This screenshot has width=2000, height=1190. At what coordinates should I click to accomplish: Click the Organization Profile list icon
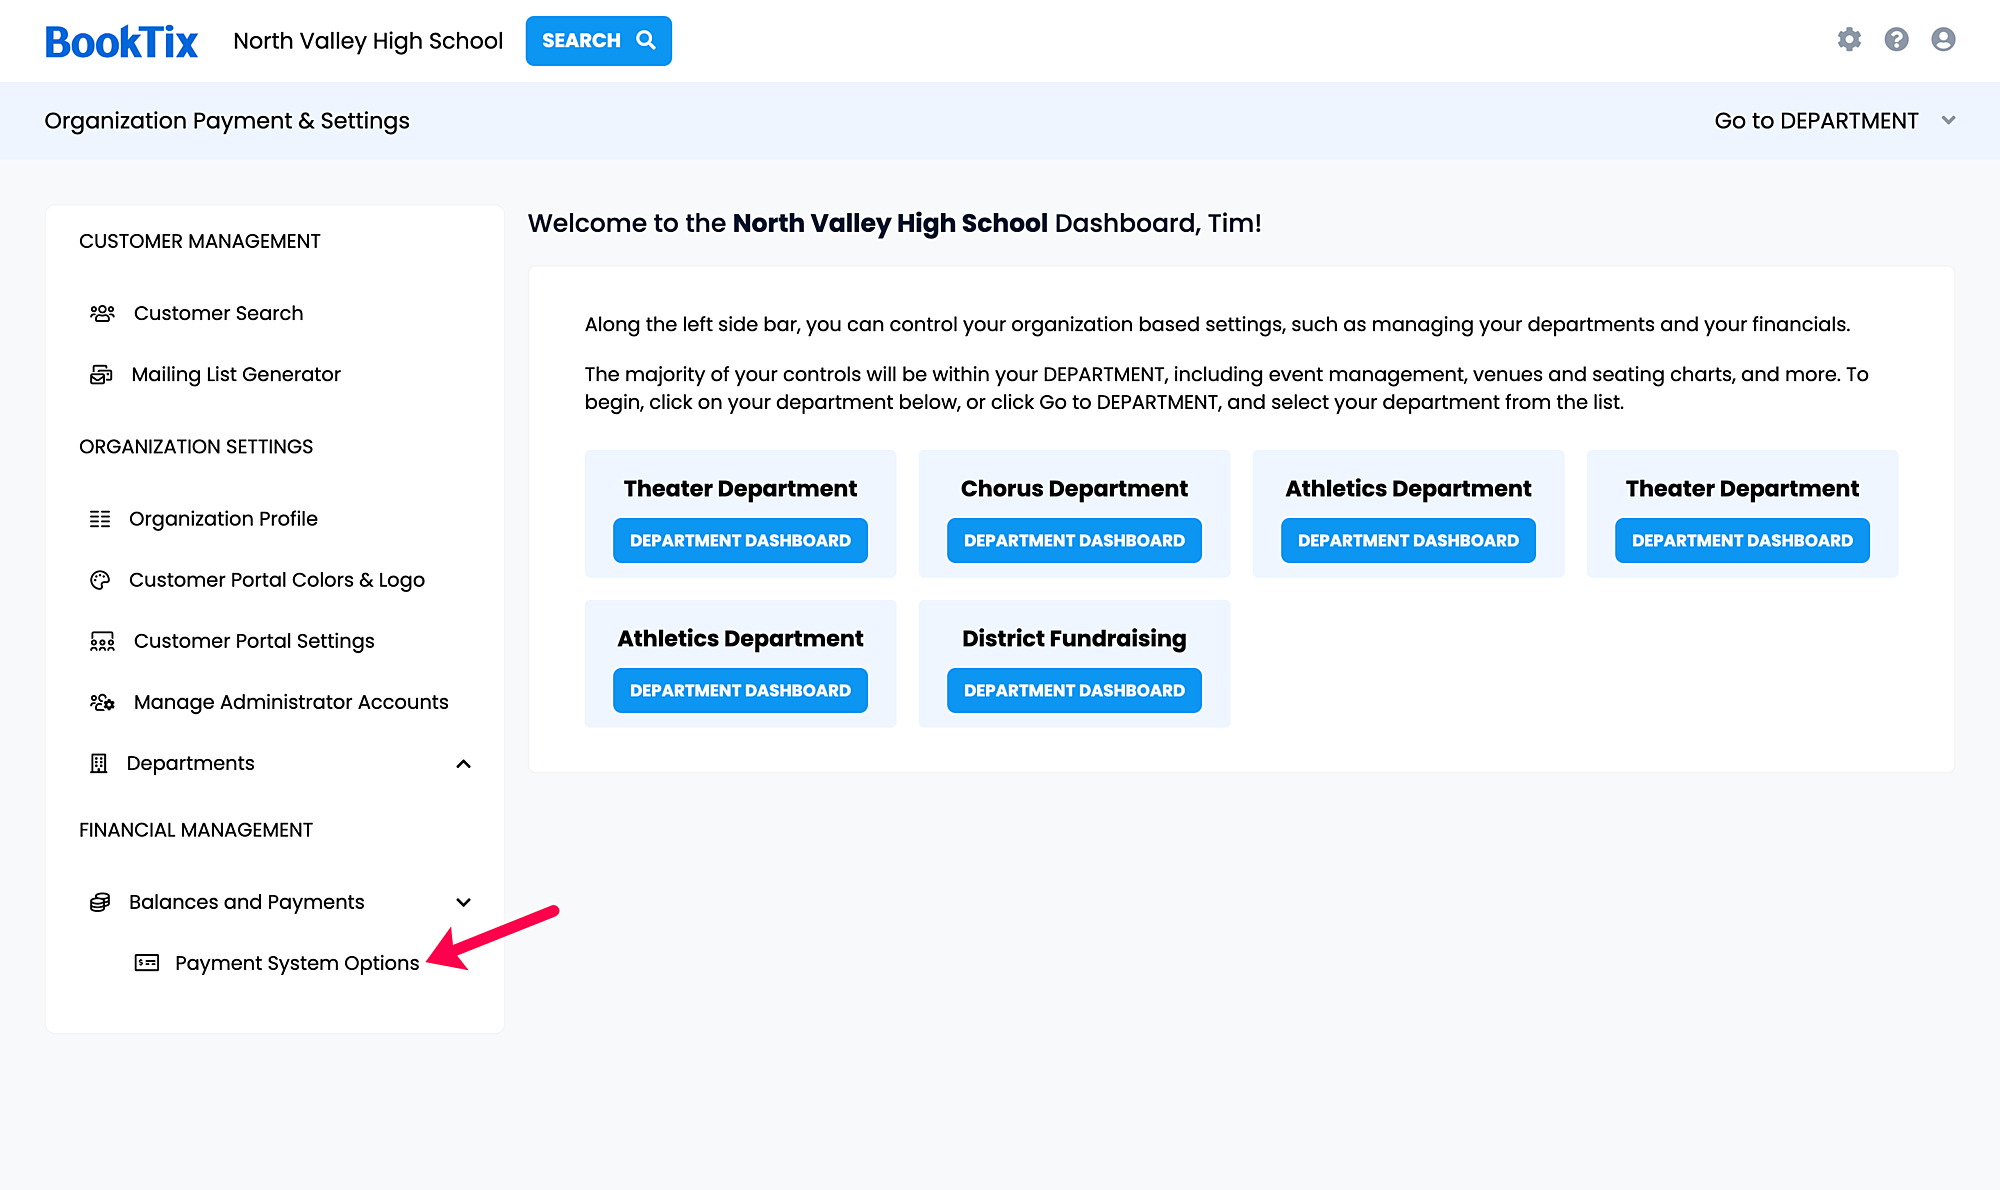pos(100,519)
